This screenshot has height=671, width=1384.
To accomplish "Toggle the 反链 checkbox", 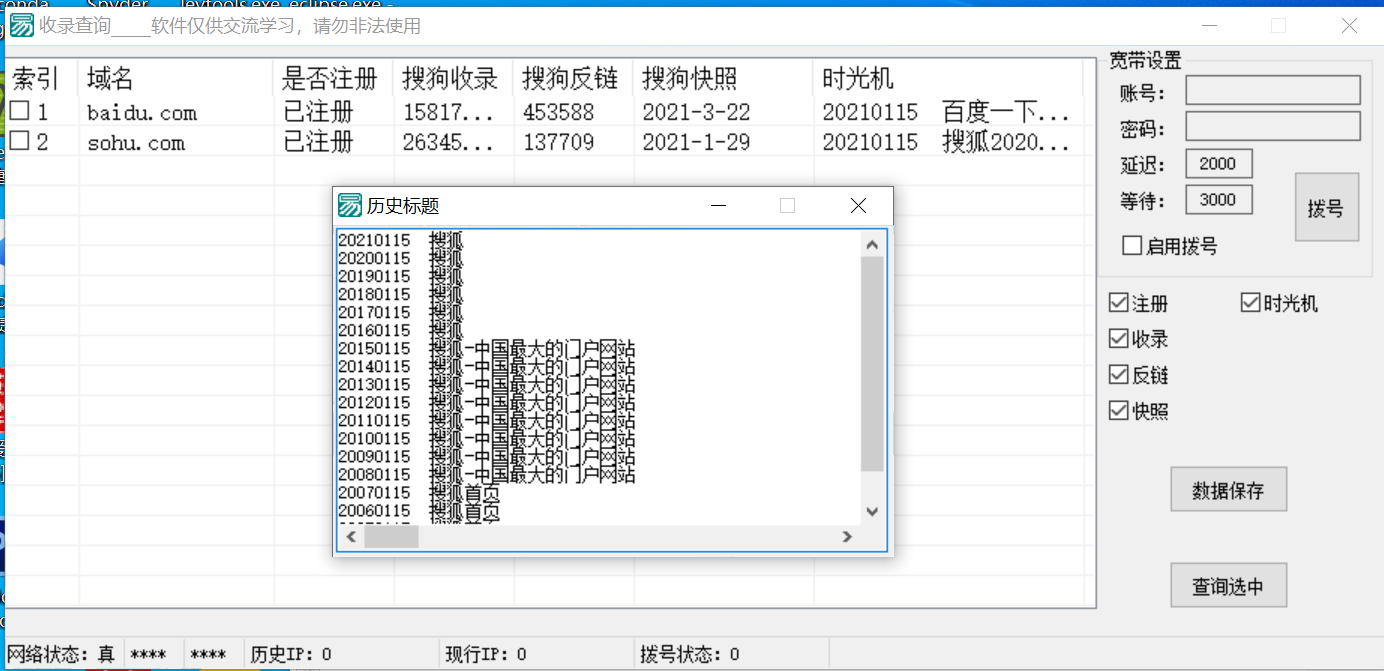I will 1118,375.
